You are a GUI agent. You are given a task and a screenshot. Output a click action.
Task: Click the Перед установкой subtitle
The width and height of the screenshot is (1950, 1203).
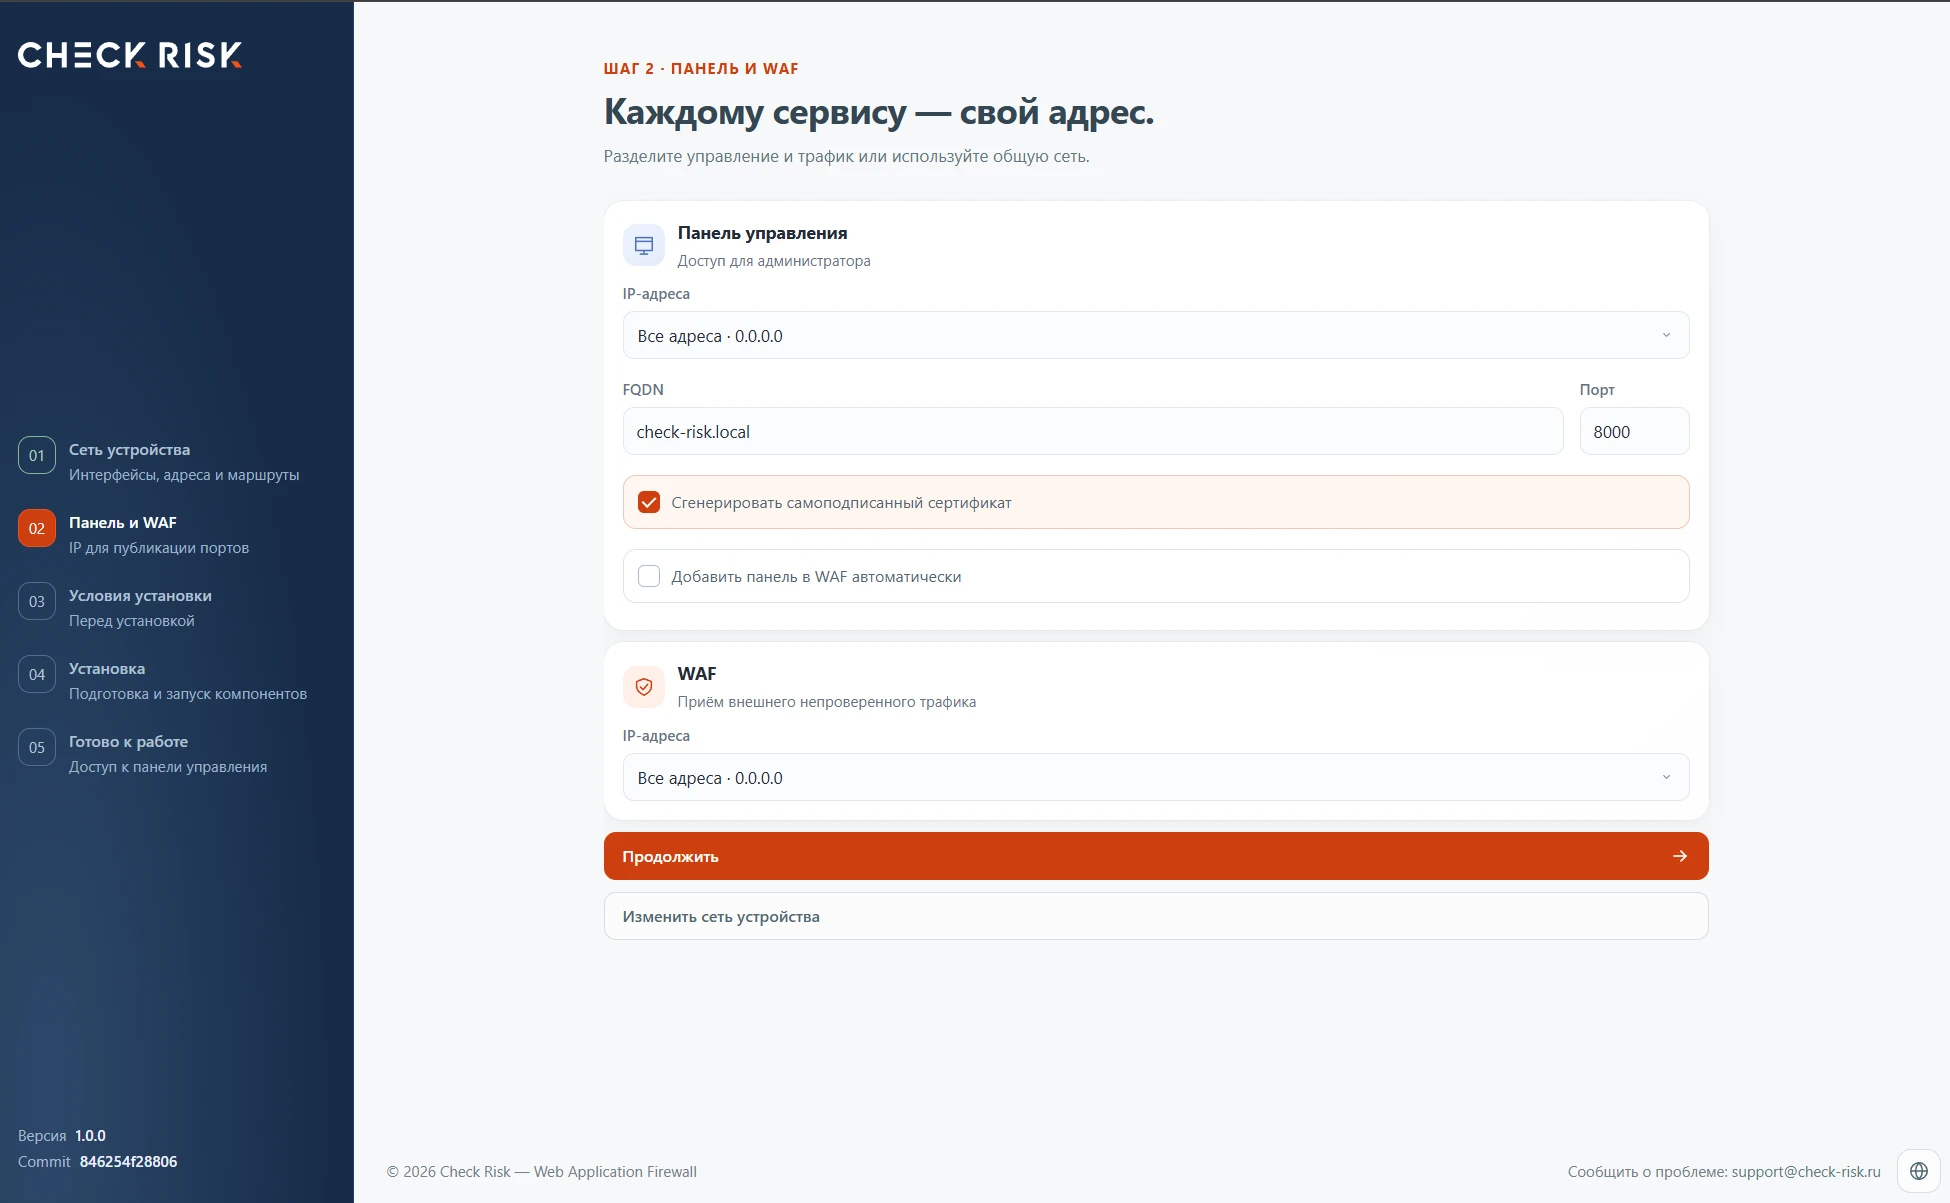pyautogui.click(x=132, y=621)
